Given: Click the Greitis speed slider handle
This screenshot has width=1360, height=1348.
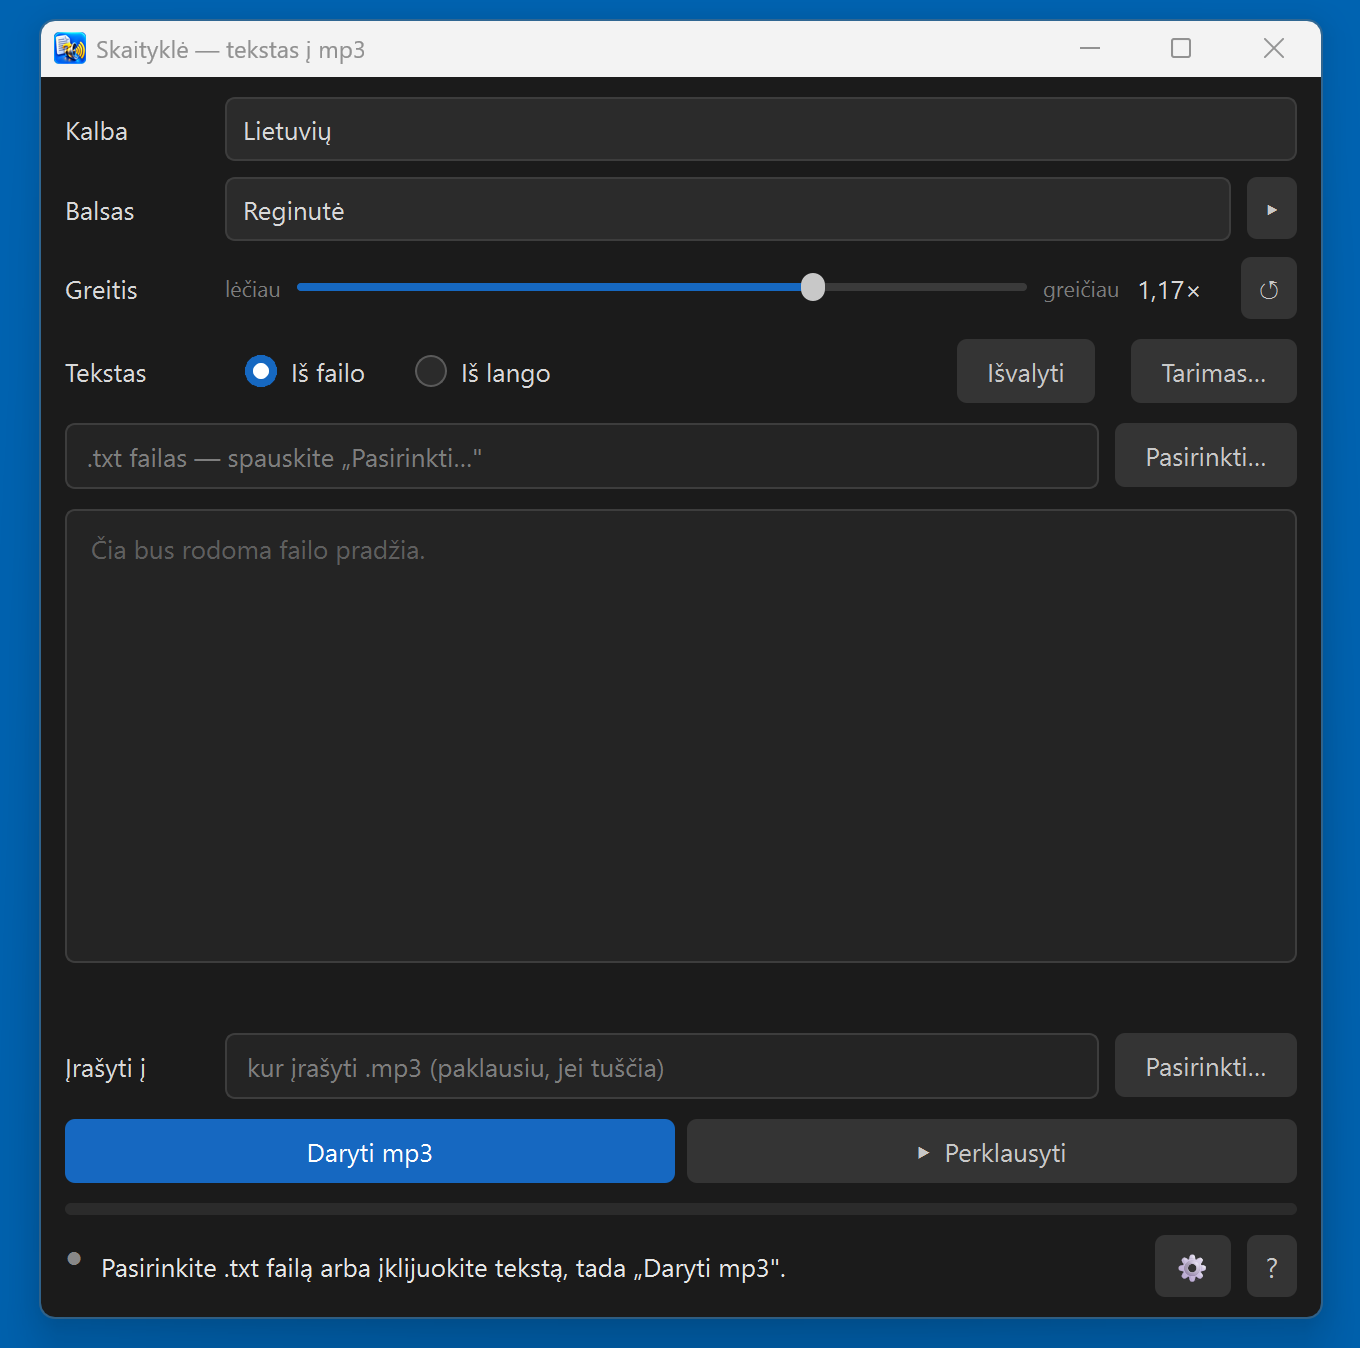Looking at the screenshot, I should (813, 287).
